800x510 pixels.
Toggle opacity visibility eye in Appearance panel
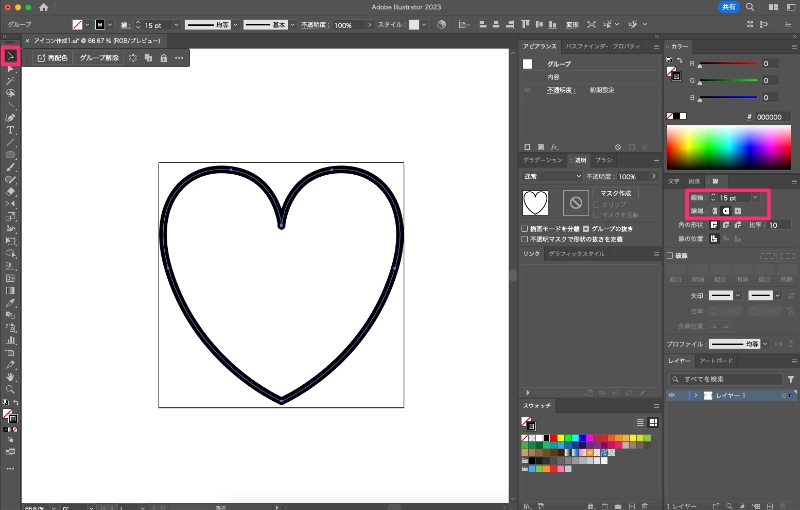(528, 90)
